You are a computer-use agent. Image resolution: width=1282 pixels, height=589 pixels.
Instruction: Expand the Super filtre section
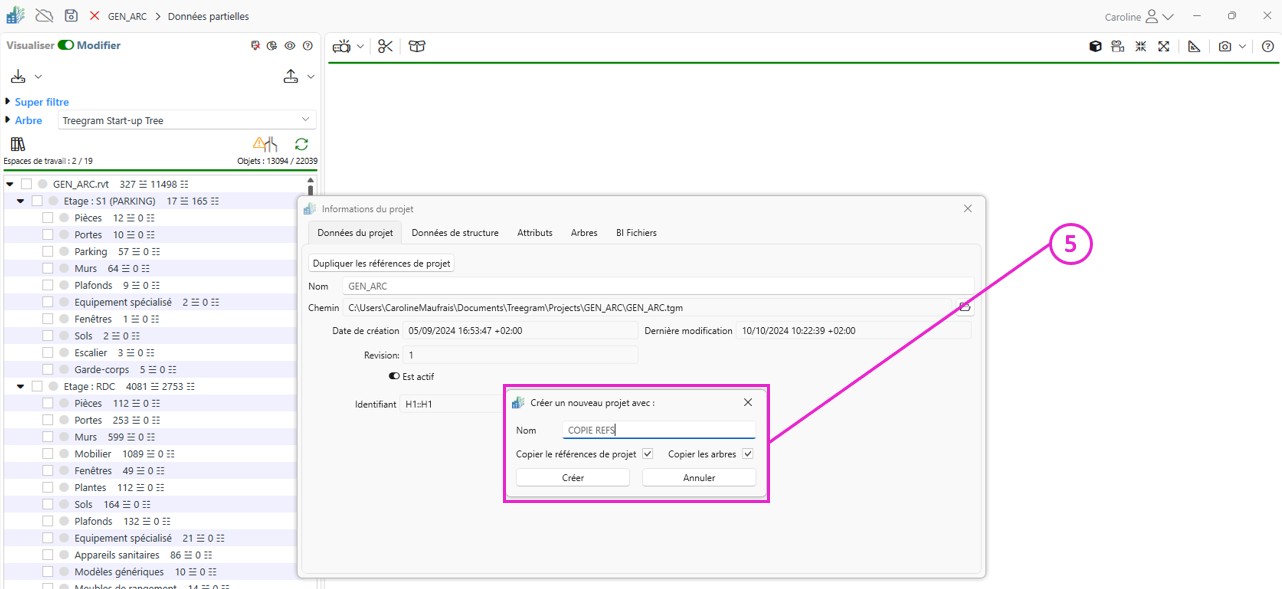[8, 102]
